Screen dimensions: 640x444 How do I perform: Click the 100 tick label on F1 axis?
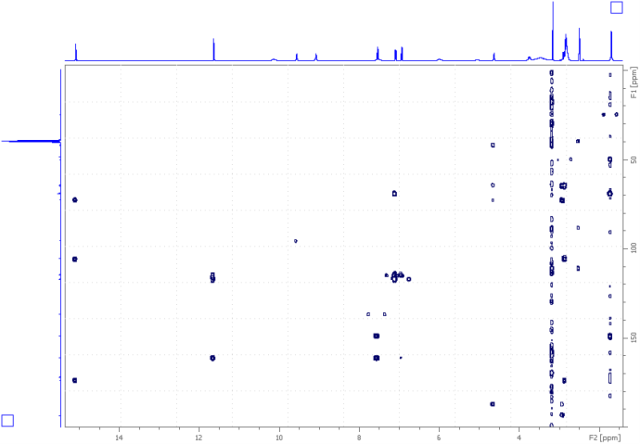(x=631, y=248)
